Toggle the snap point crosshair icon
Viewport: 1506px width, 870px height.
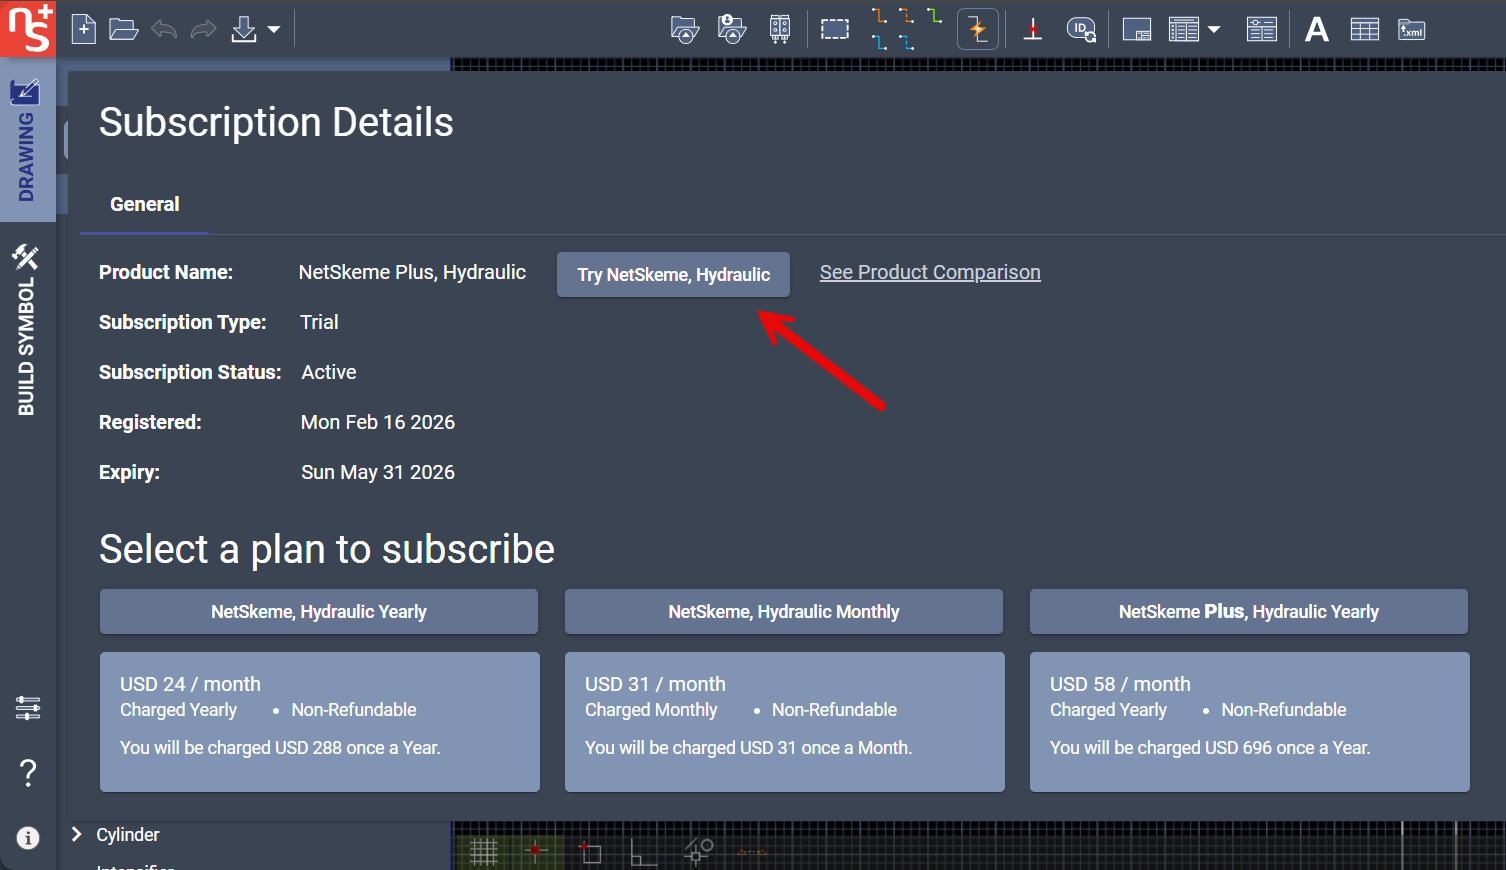tap(536, 851)
